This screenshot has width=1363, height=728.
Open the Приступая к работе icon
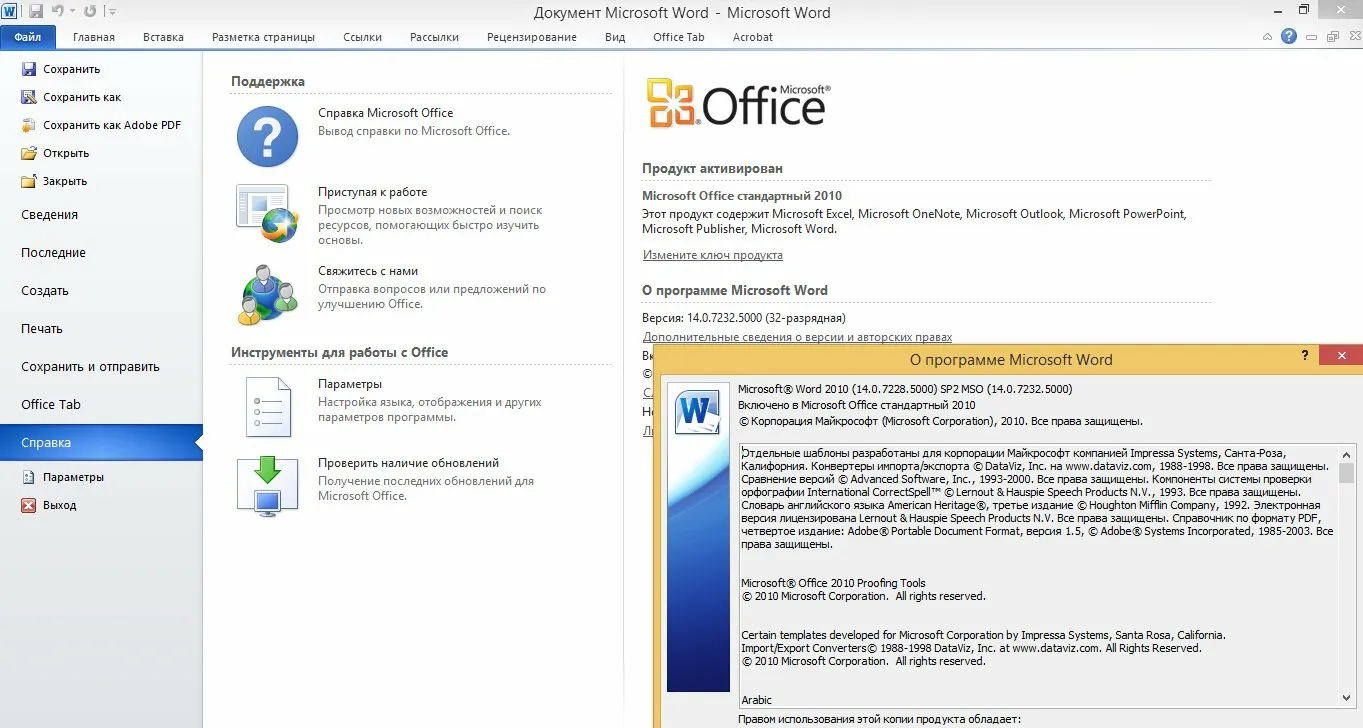coord(267,214)
